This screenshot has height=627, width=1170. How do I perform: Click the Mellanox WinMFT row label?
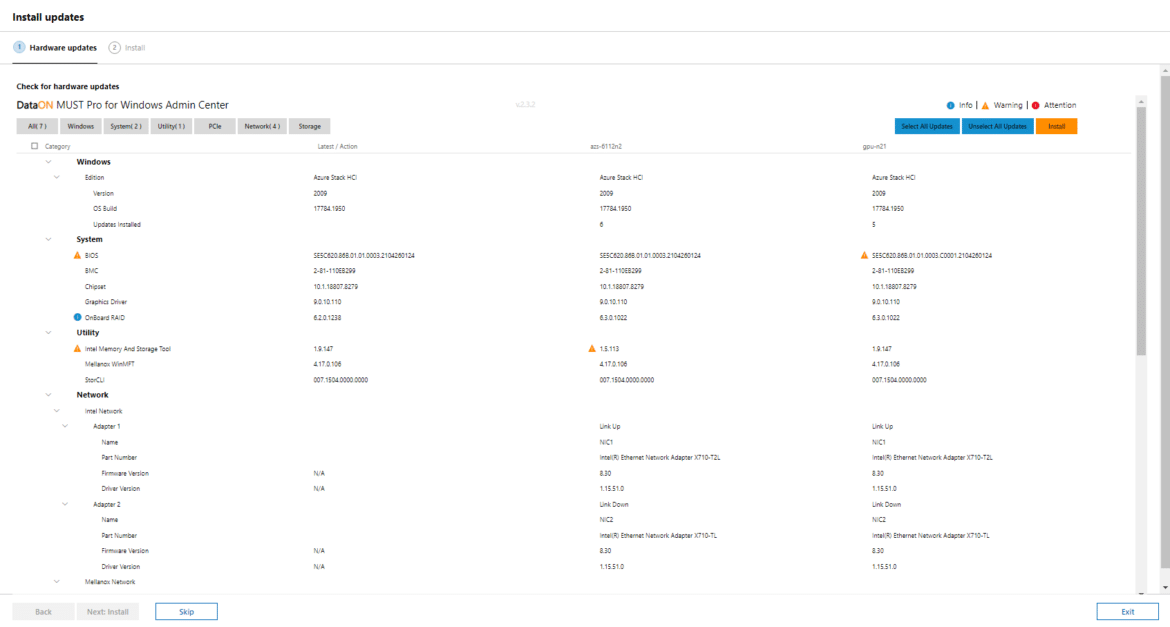pyautogui.click(x=110, y=364)
